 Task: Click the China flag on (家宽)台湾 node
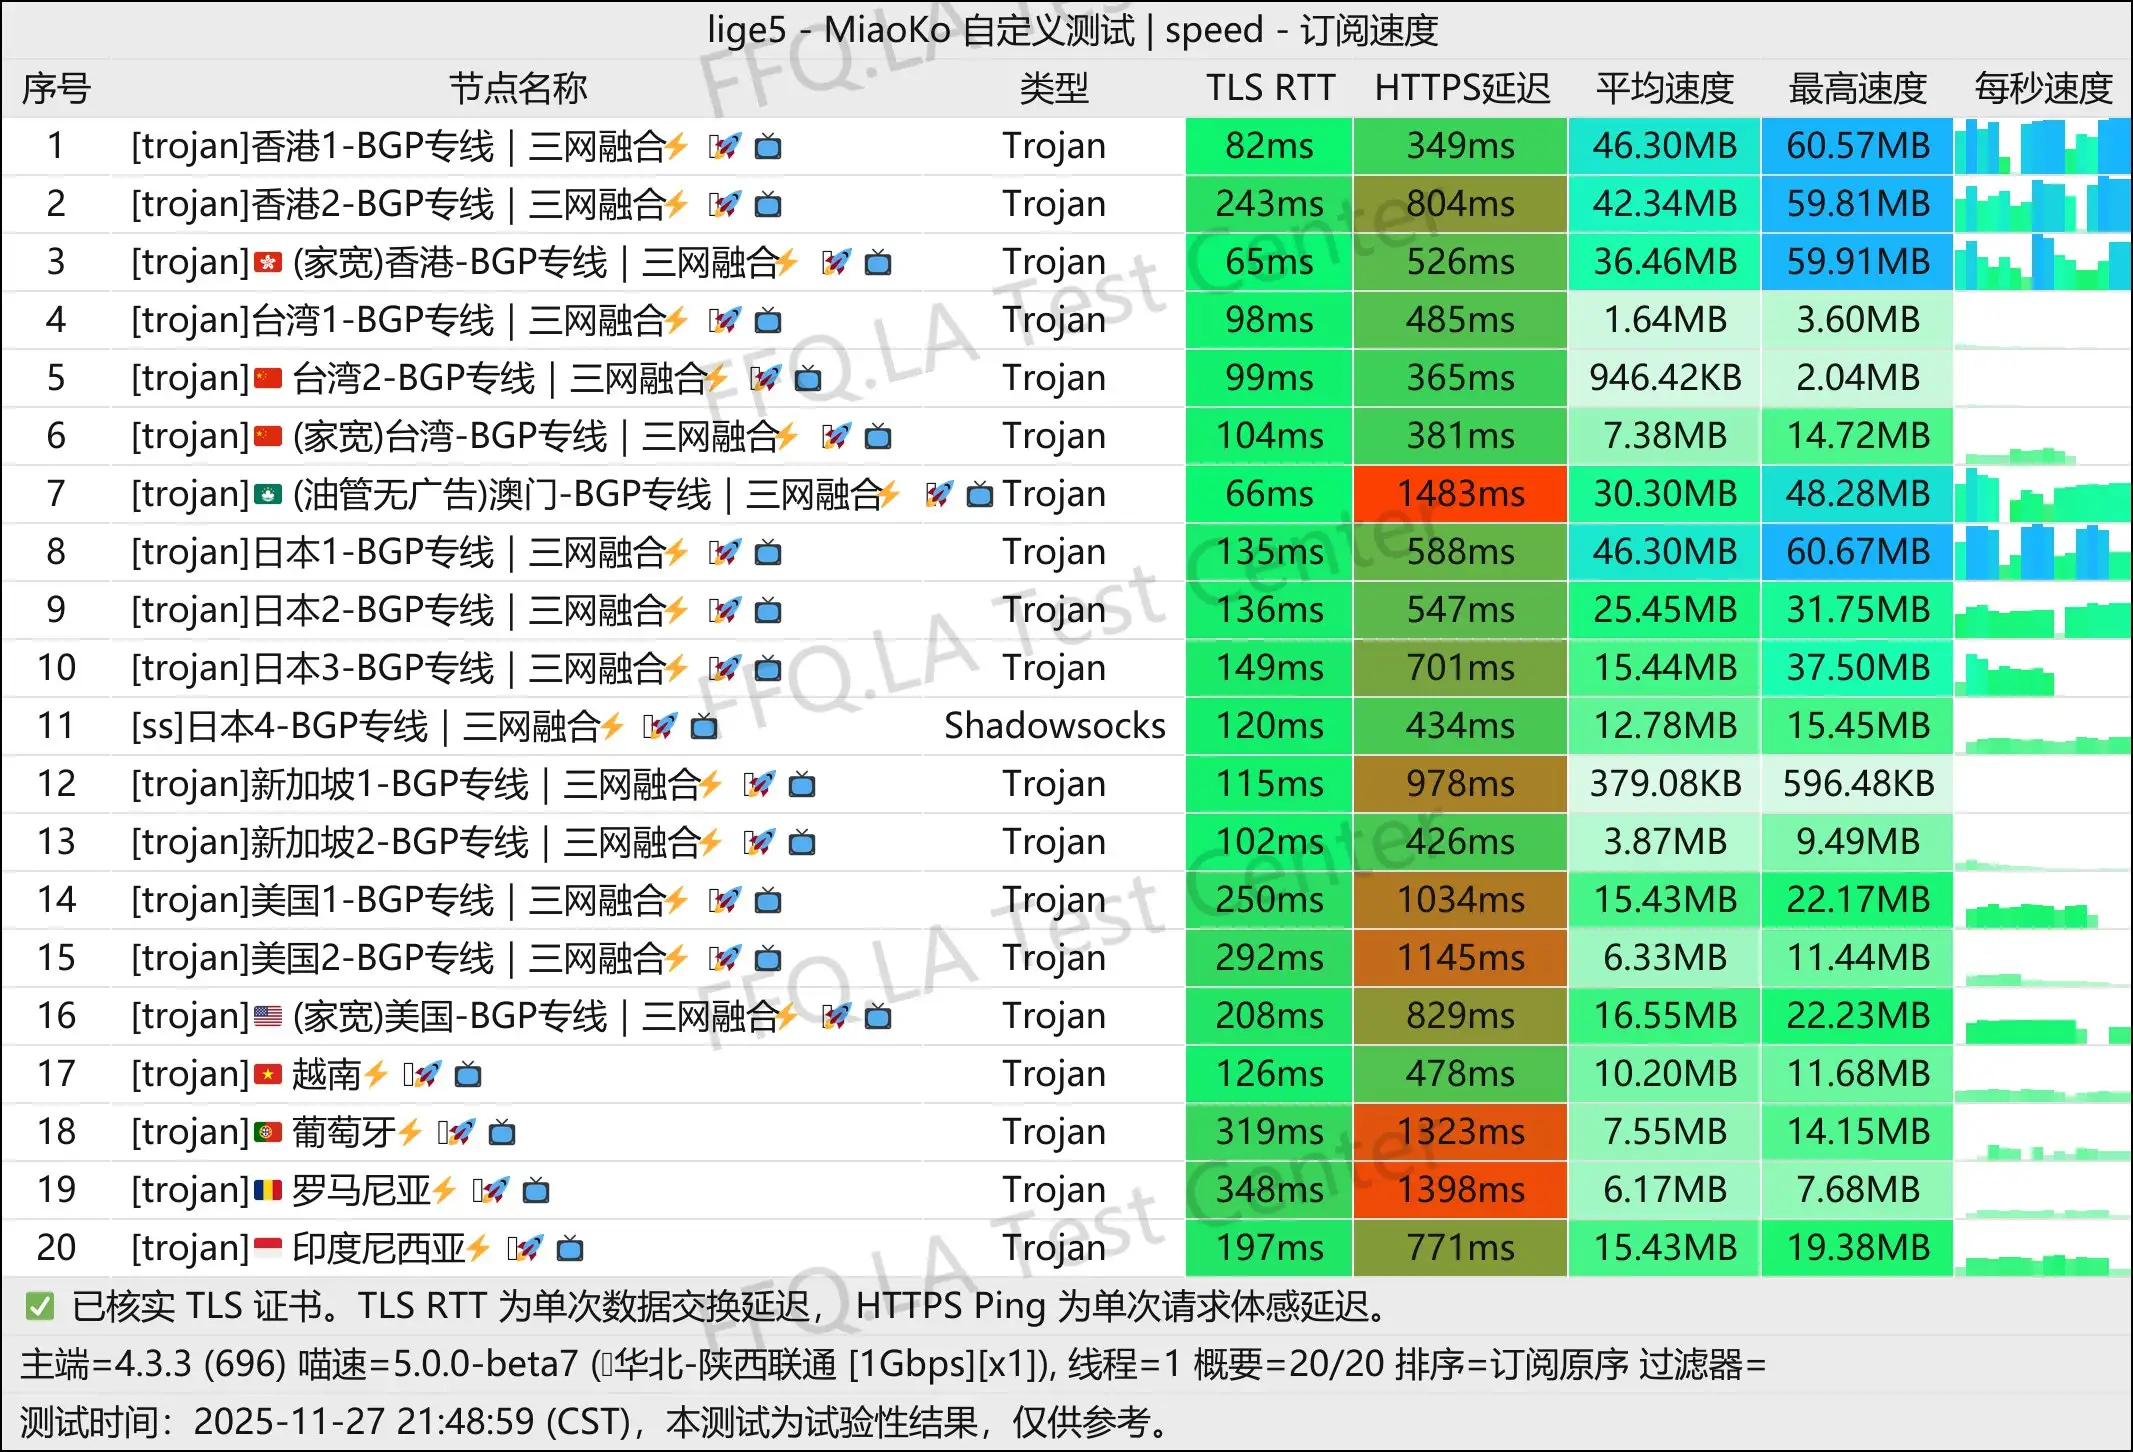click(x=267, y=436)
